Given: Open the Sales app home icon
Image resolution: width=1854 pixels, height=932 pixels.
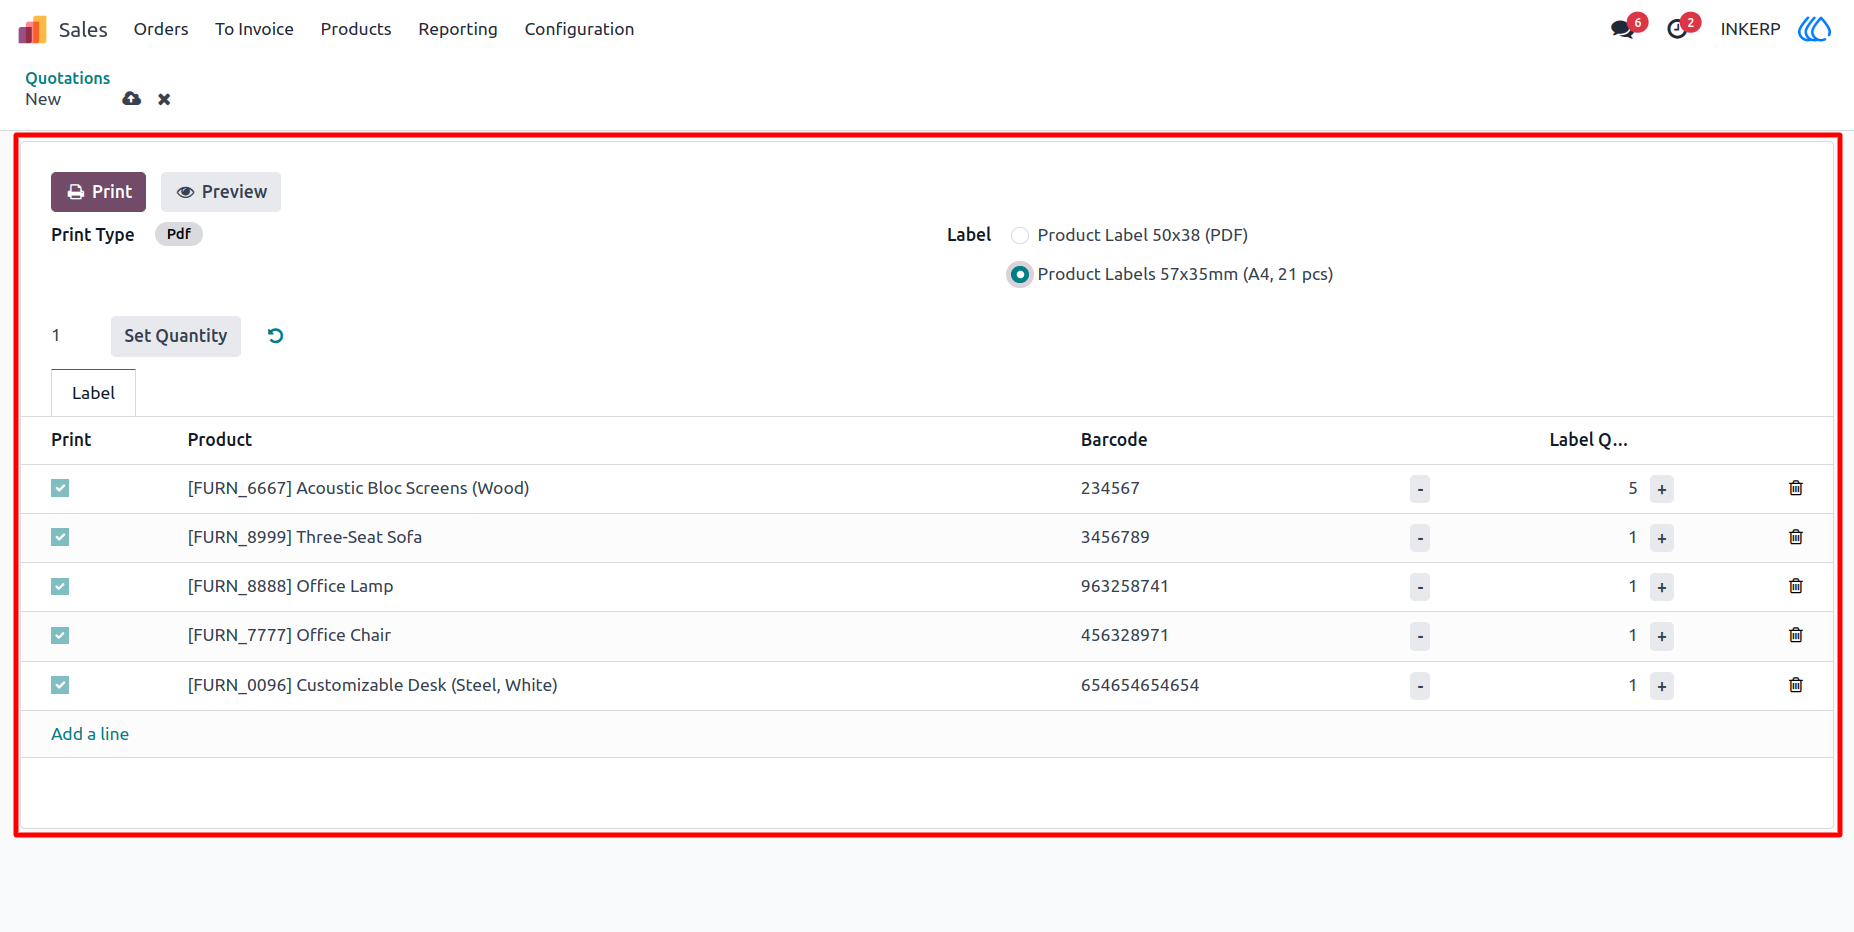Looking at the screenshot, I should 32,29.
